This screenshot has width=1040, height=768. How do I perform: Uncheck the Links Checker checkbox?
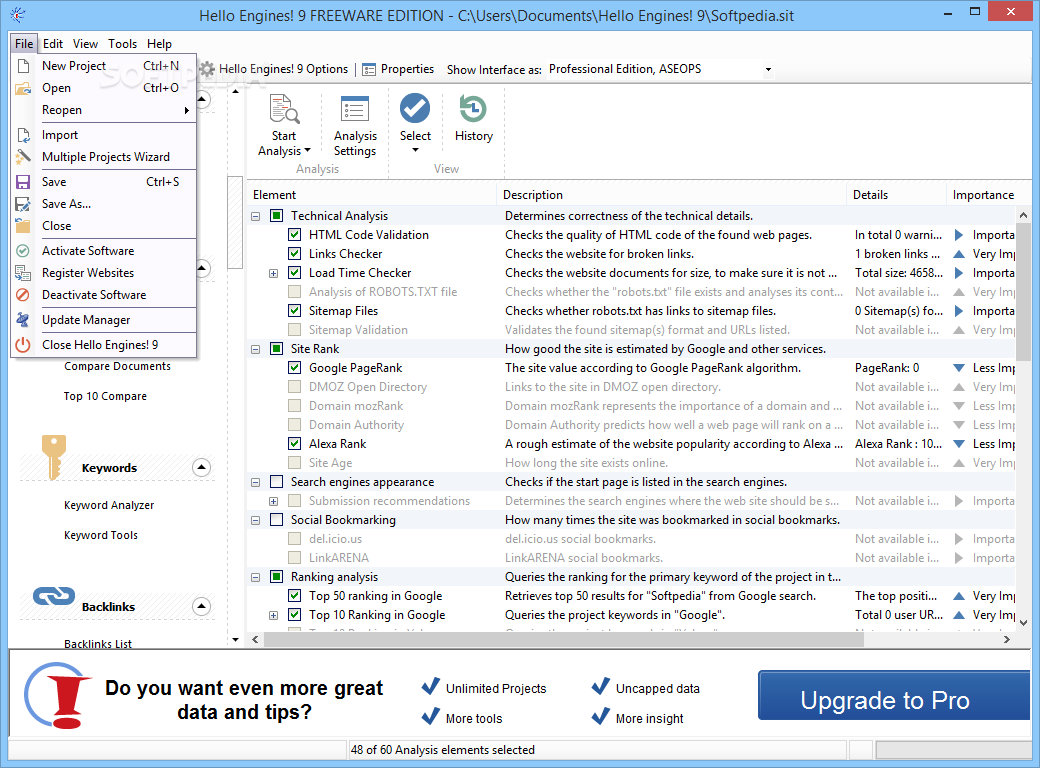coord(295,254)
